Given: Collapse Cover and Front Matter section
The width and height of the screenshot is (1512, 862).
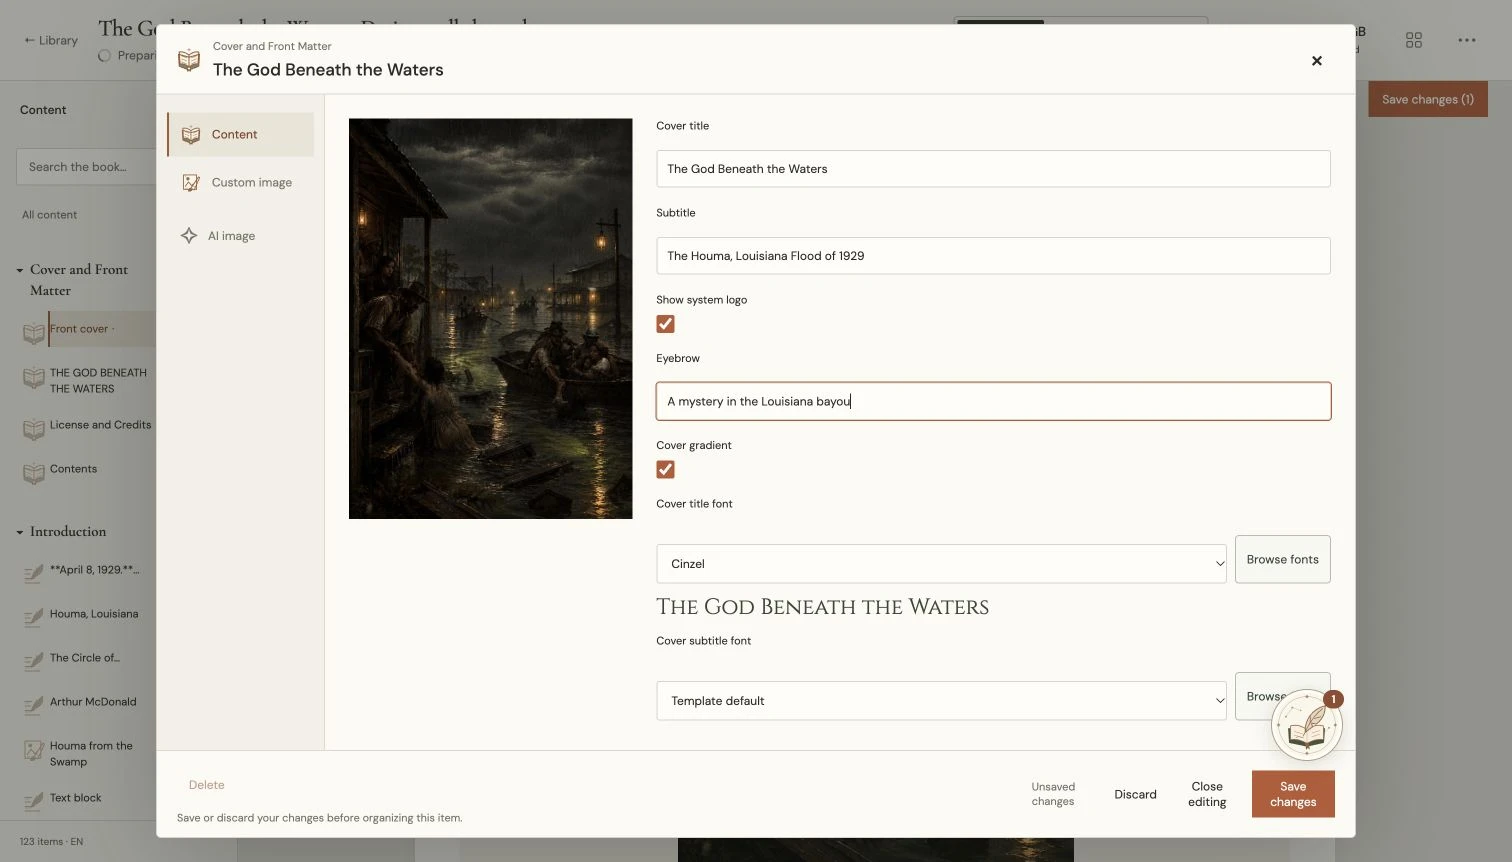Looking at the screenshot, I should 19,270.
